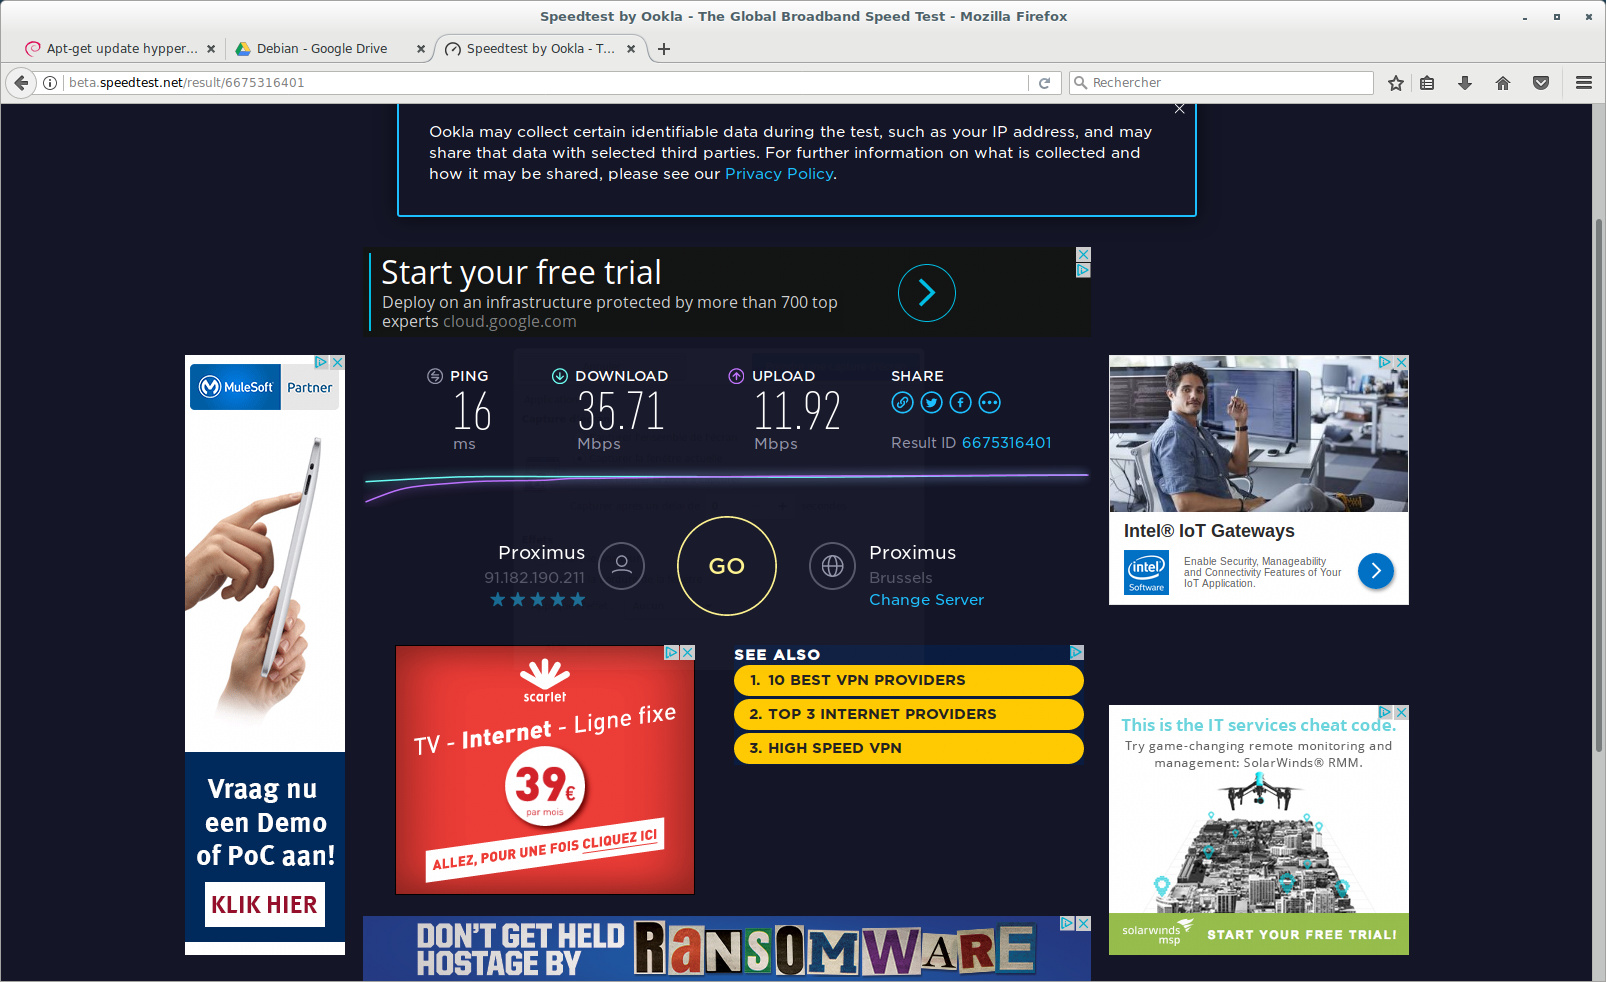This screenshot has width=1606, height=982.
Task: Click the blue arrow button in the Intel ad
Action: (1376, 571)
